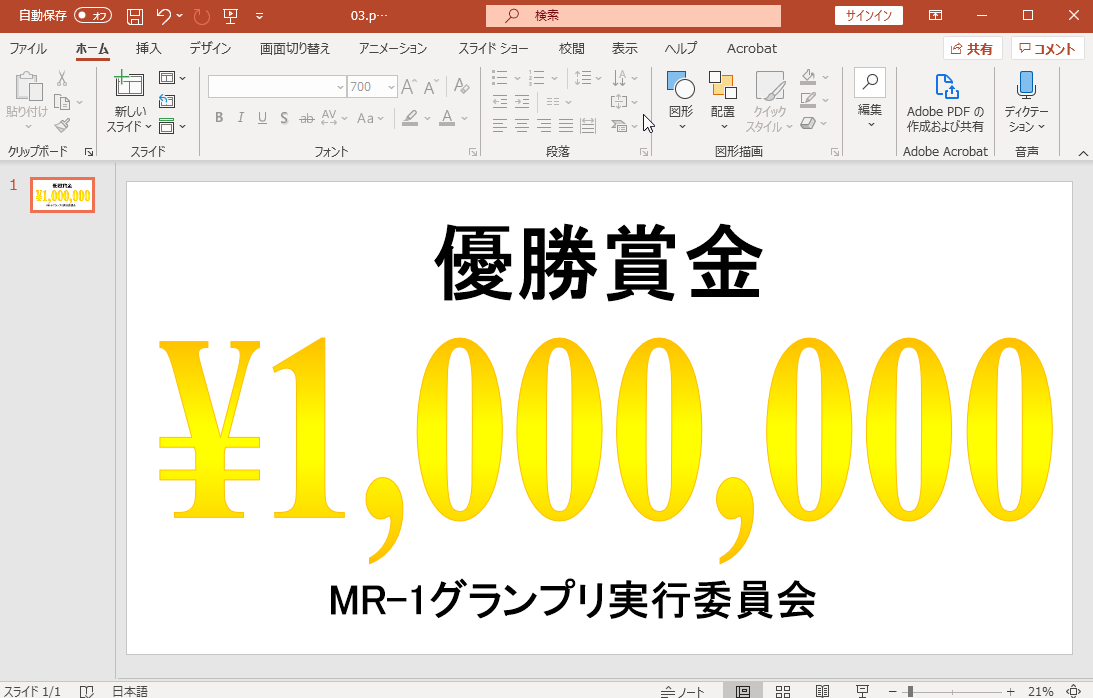Expand the Editing (編集) dropdown
The width and height of the screenshot is (1093, 698).
coord(870,100)
